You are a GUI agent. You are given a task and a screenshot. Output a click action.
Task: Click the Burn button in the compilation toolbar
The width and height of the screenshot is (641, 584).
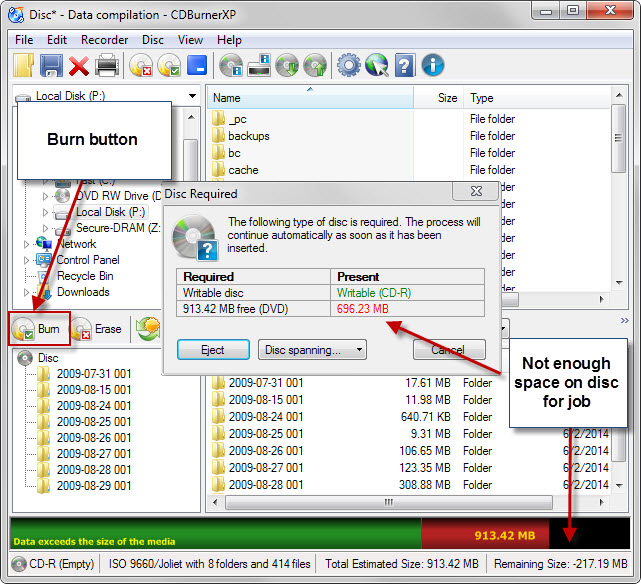pos(39,329)
